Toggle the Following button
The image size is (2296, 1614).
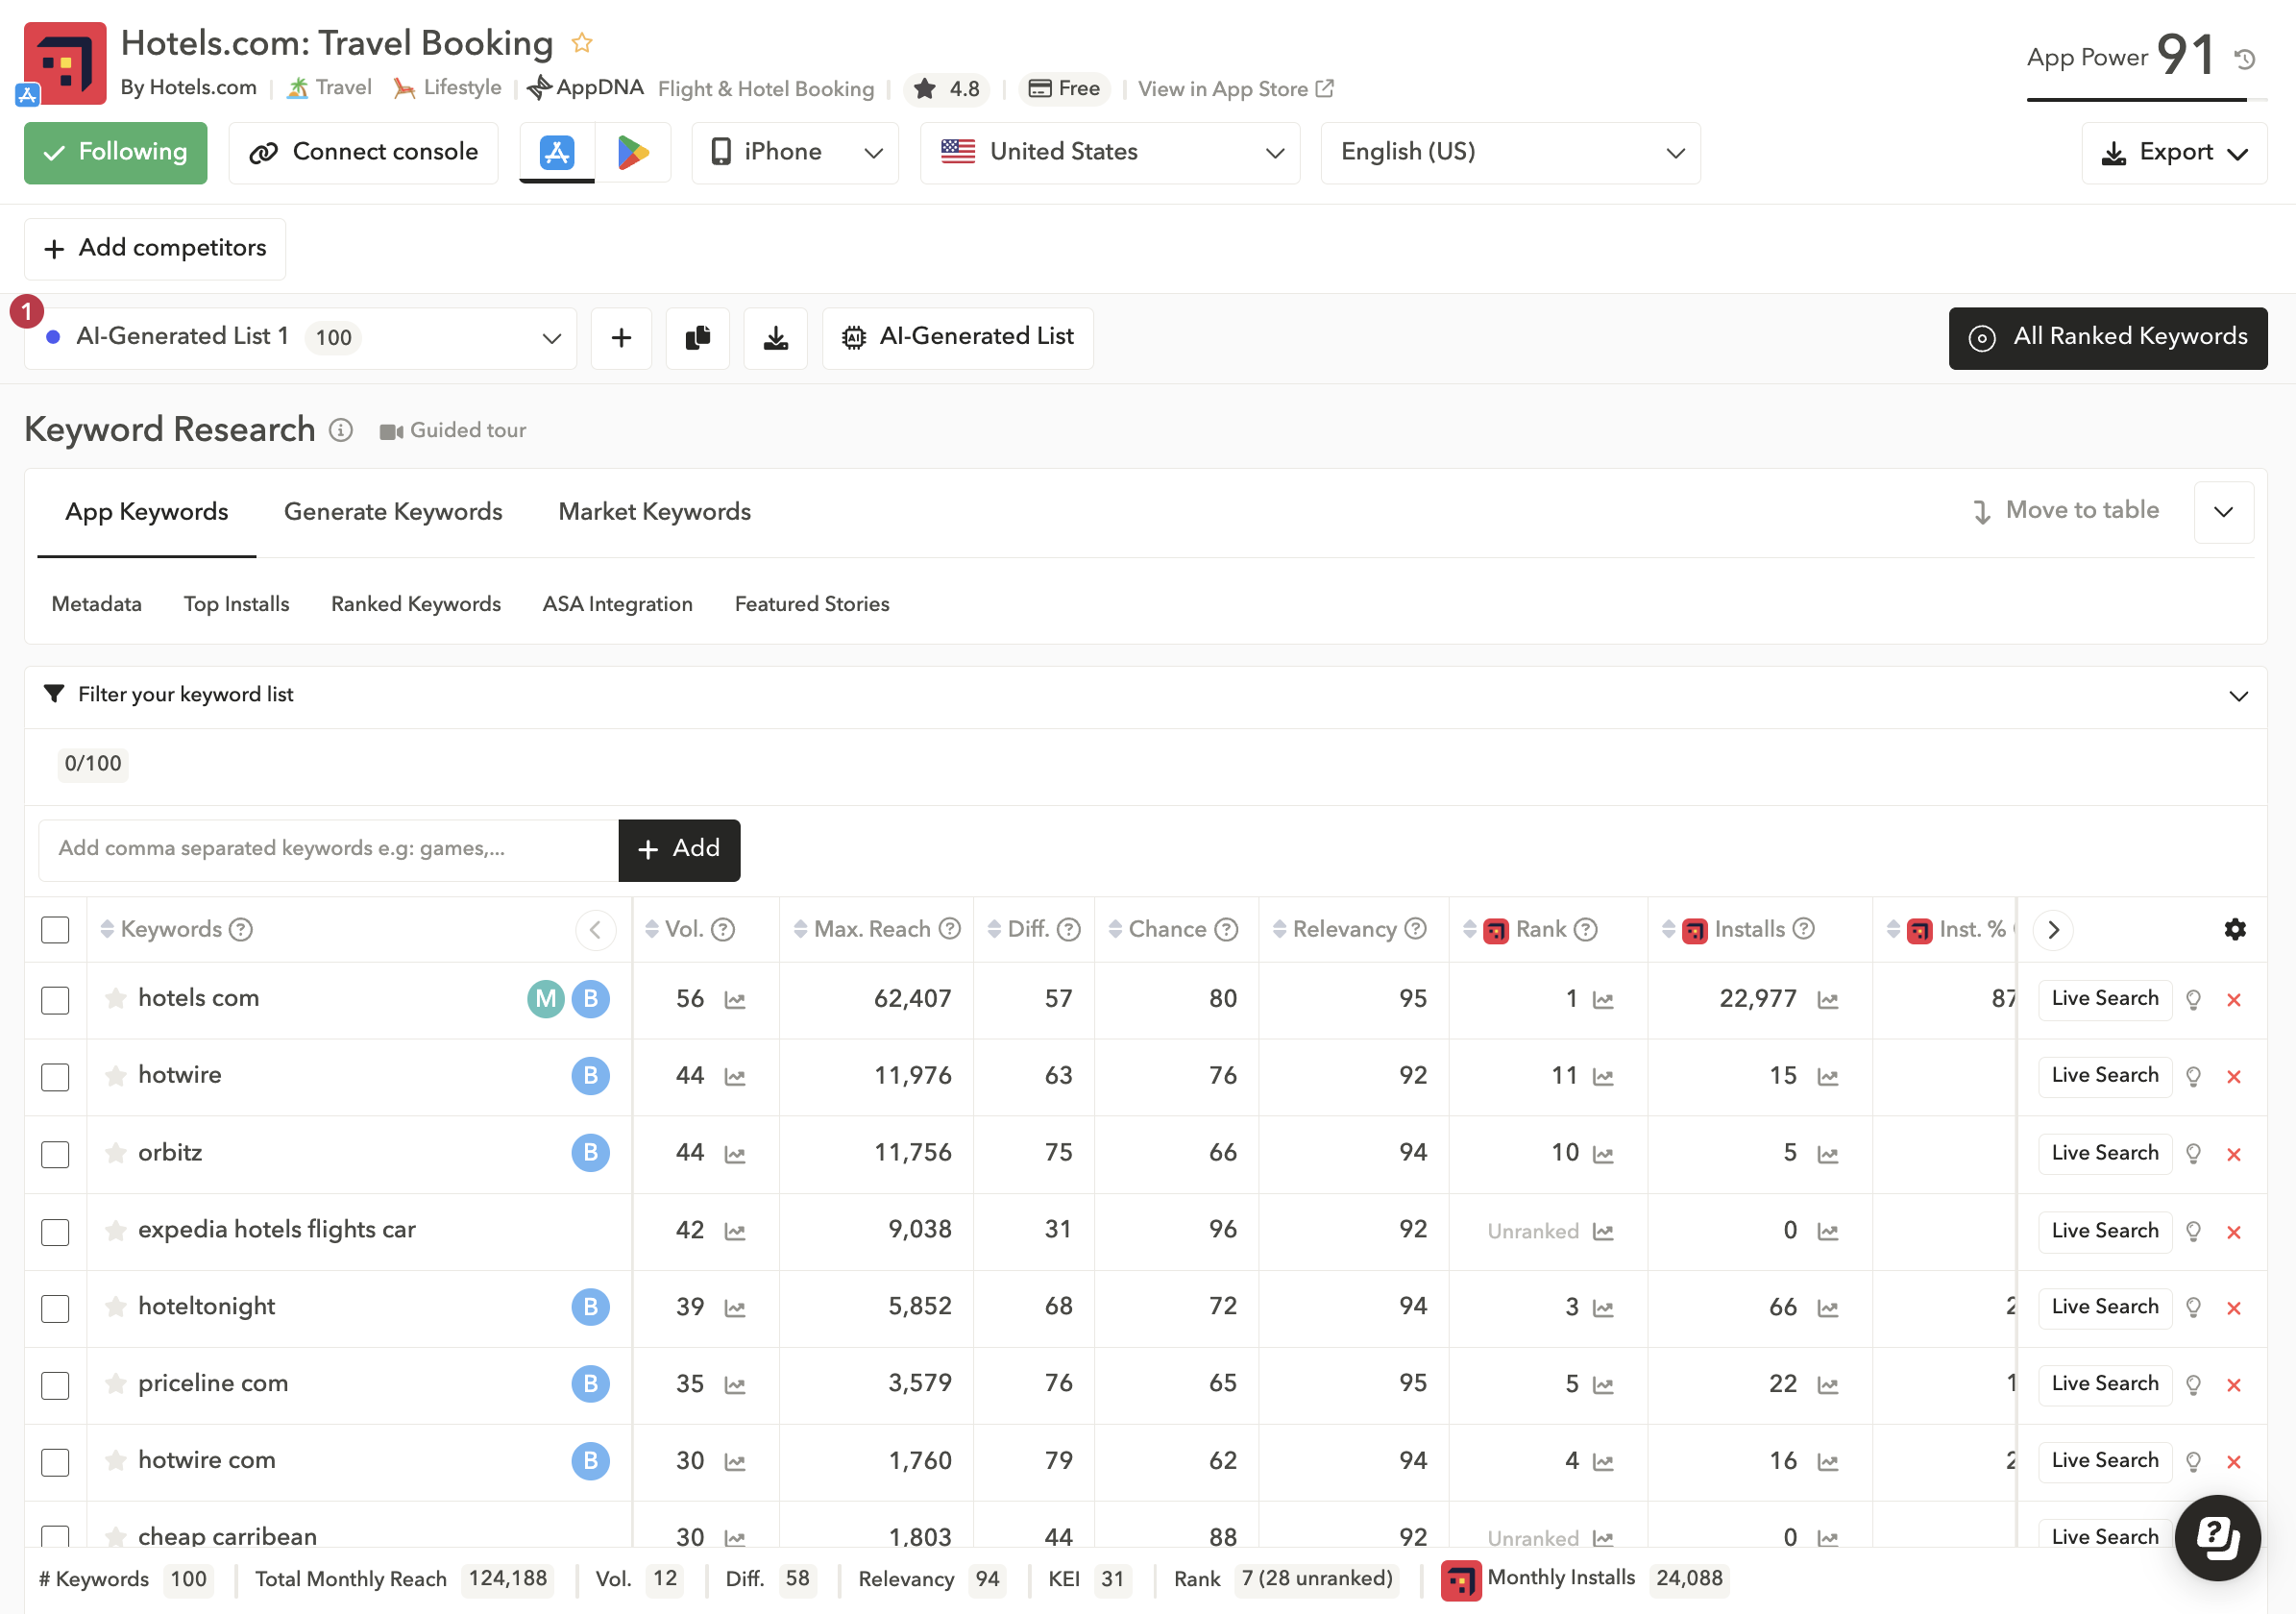115,152
